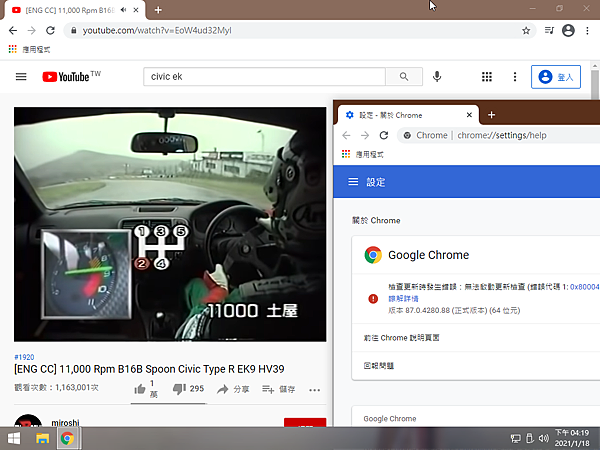Screen dimensions: 600x450
Task: Open more actions ellipsis below the video
Action: [315, 390]
